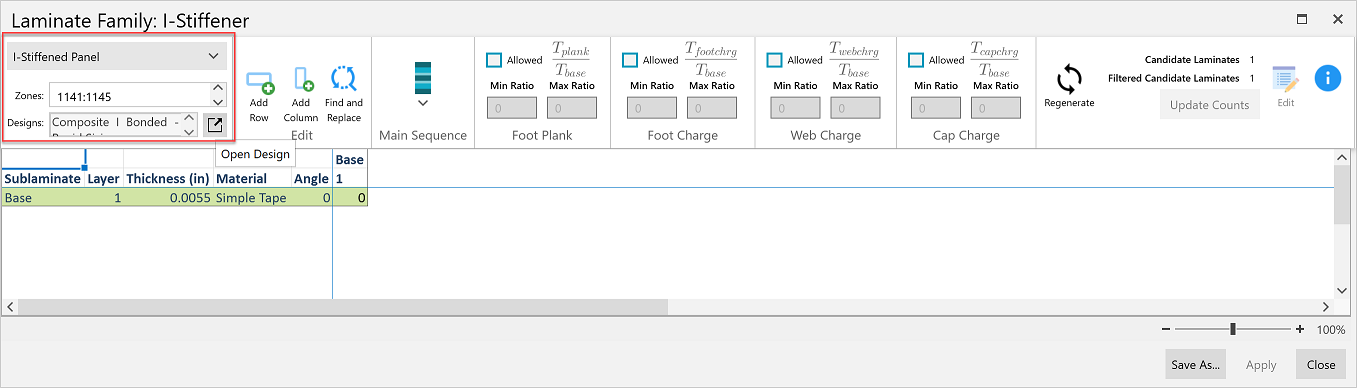
Task: Click zoom in plus button
Action: [x=1300, y=329]
